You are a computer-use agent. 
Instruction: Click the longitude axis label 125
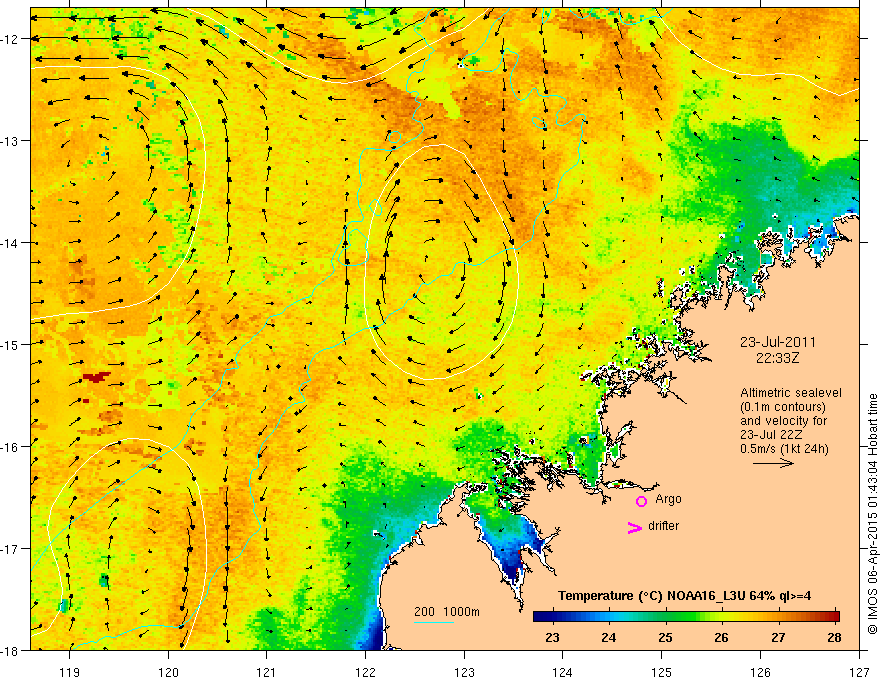662,672
